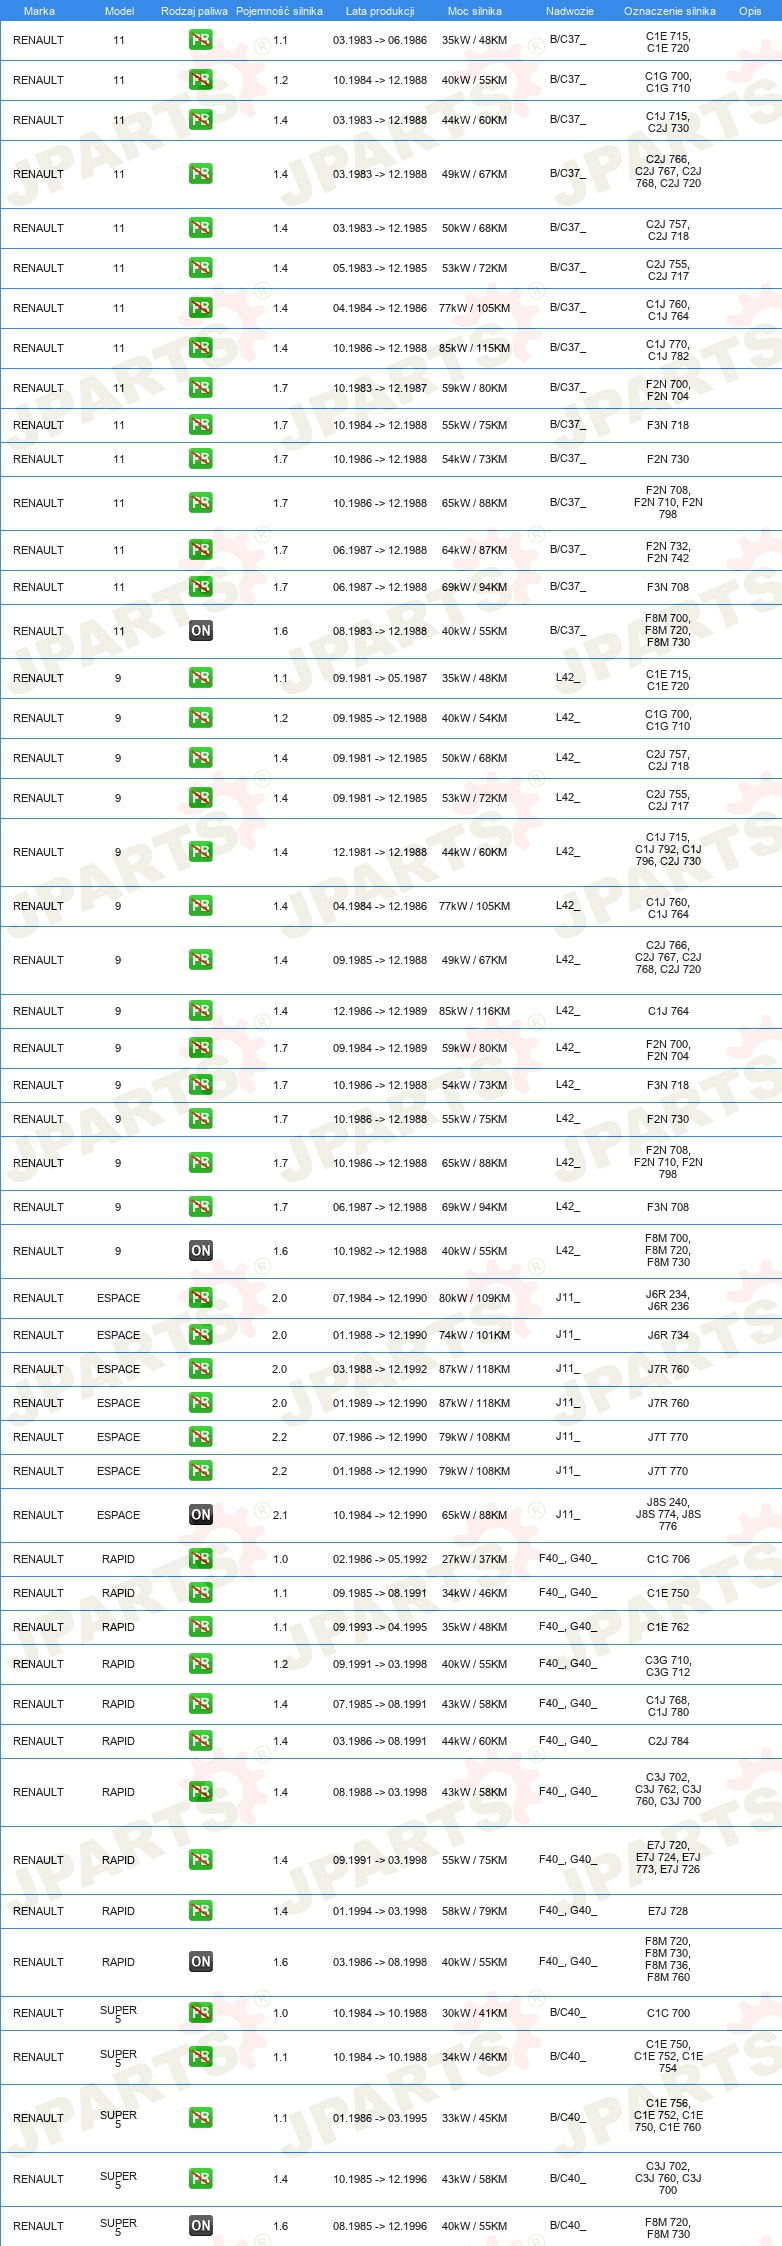Click petrol icon in Rapid 1.0 row
Image resolution: width=782 pixels, height=2246 pixels.
[200, 1559]
